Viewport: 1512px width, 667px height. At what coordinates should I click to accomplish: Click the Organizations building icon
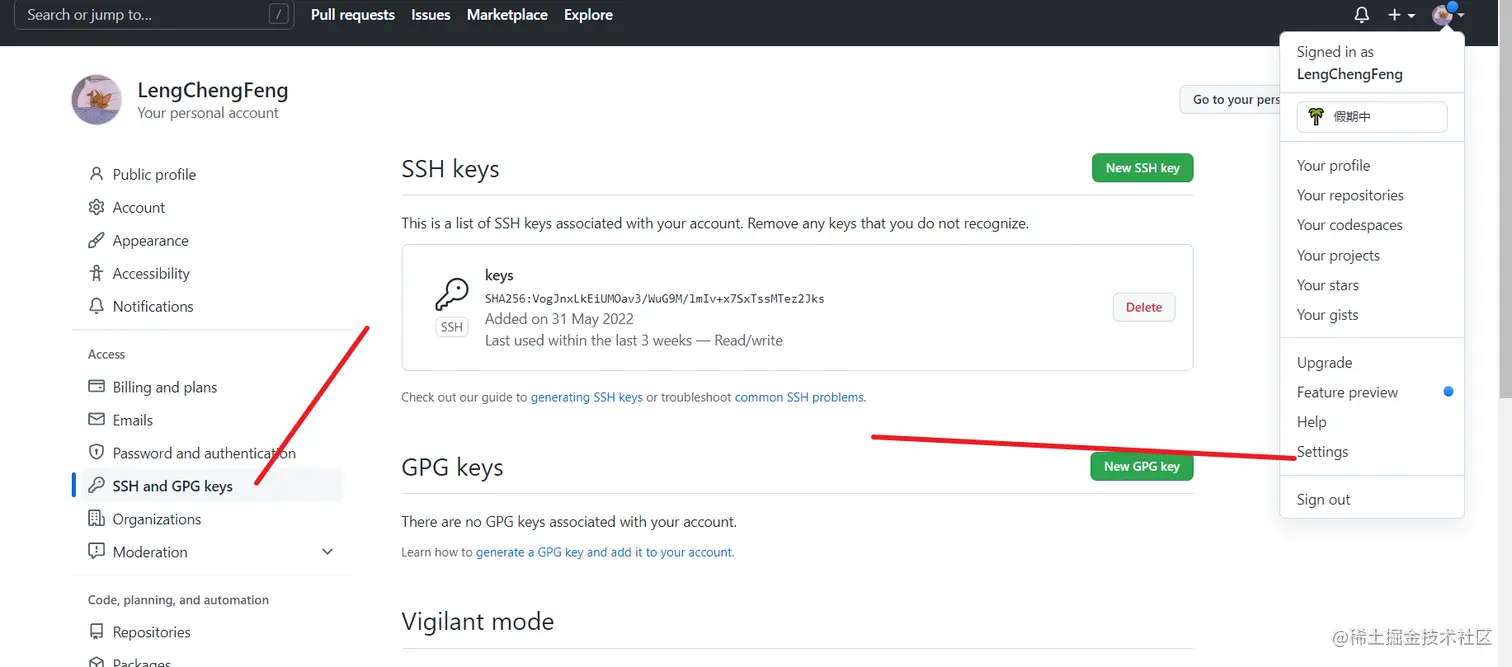96,519
